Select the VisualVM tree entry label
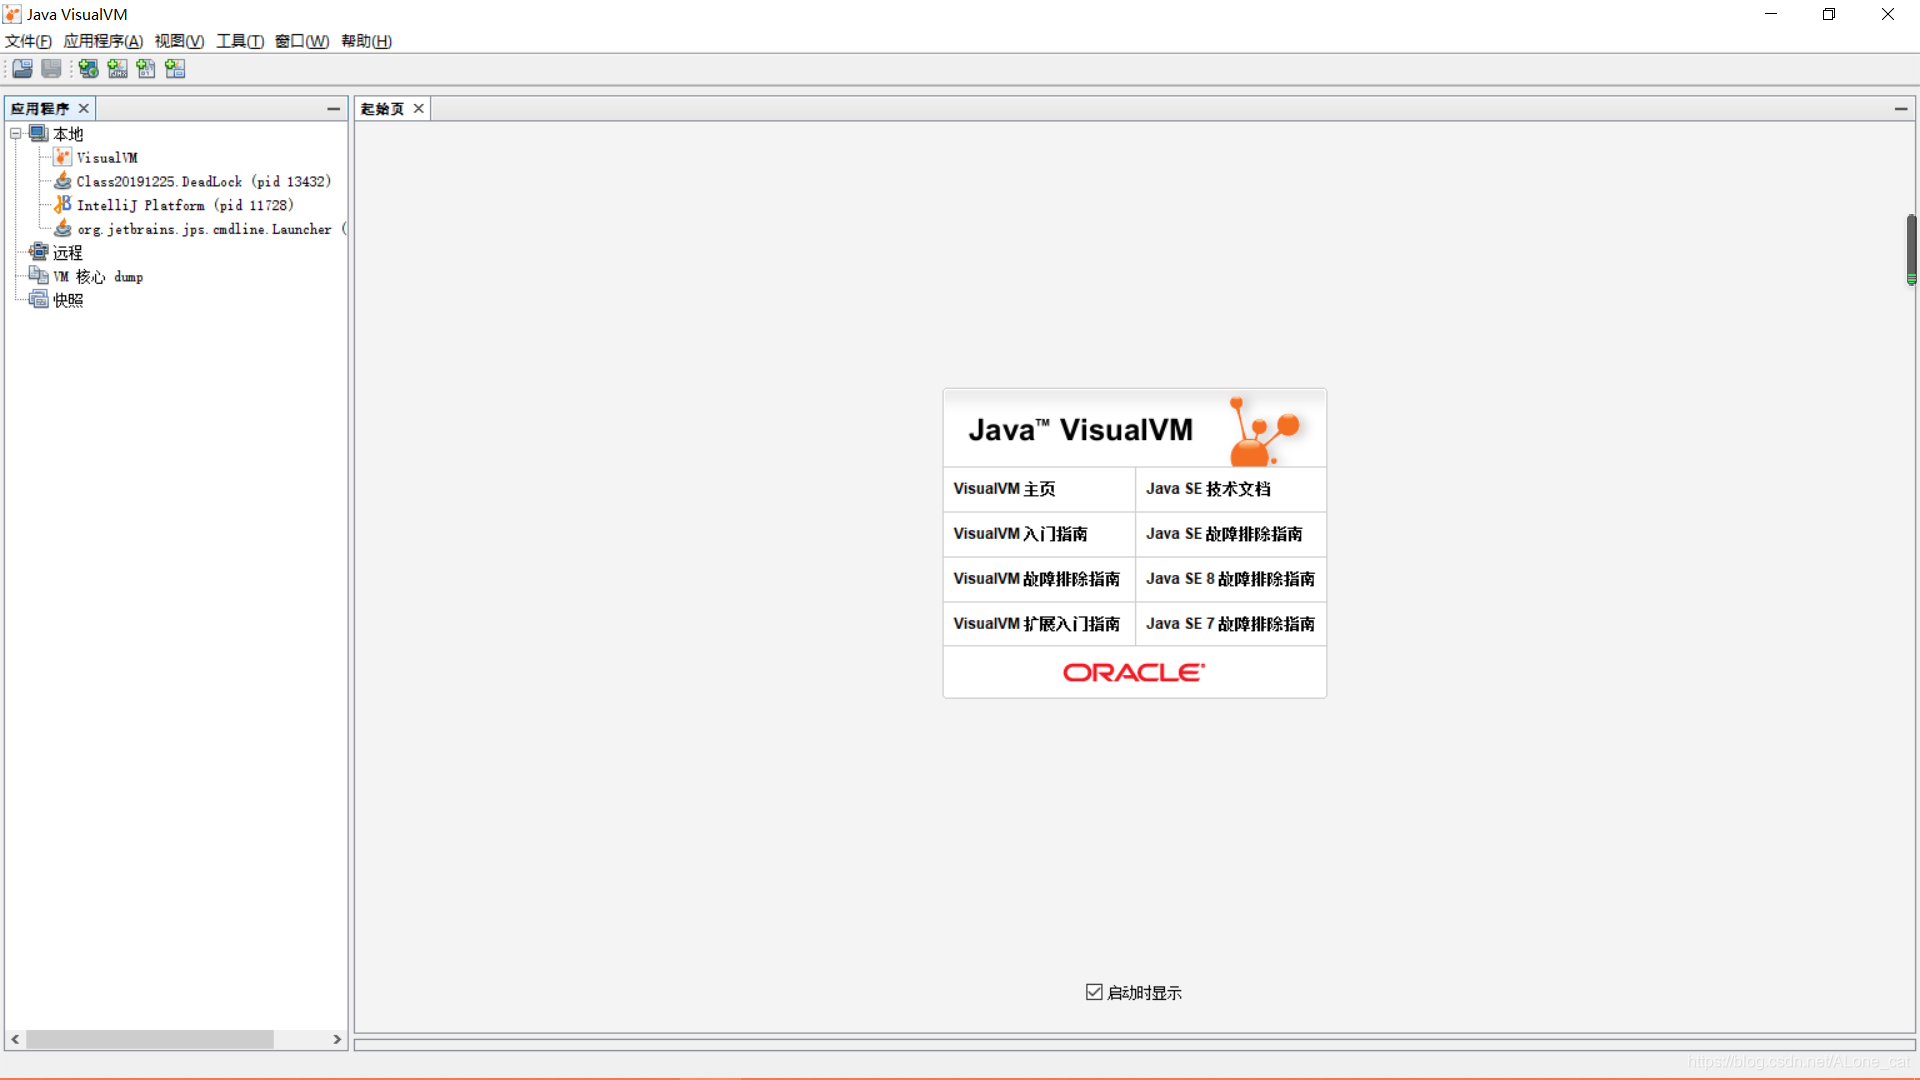The image size is (1920, 1080). pos(107,158)
